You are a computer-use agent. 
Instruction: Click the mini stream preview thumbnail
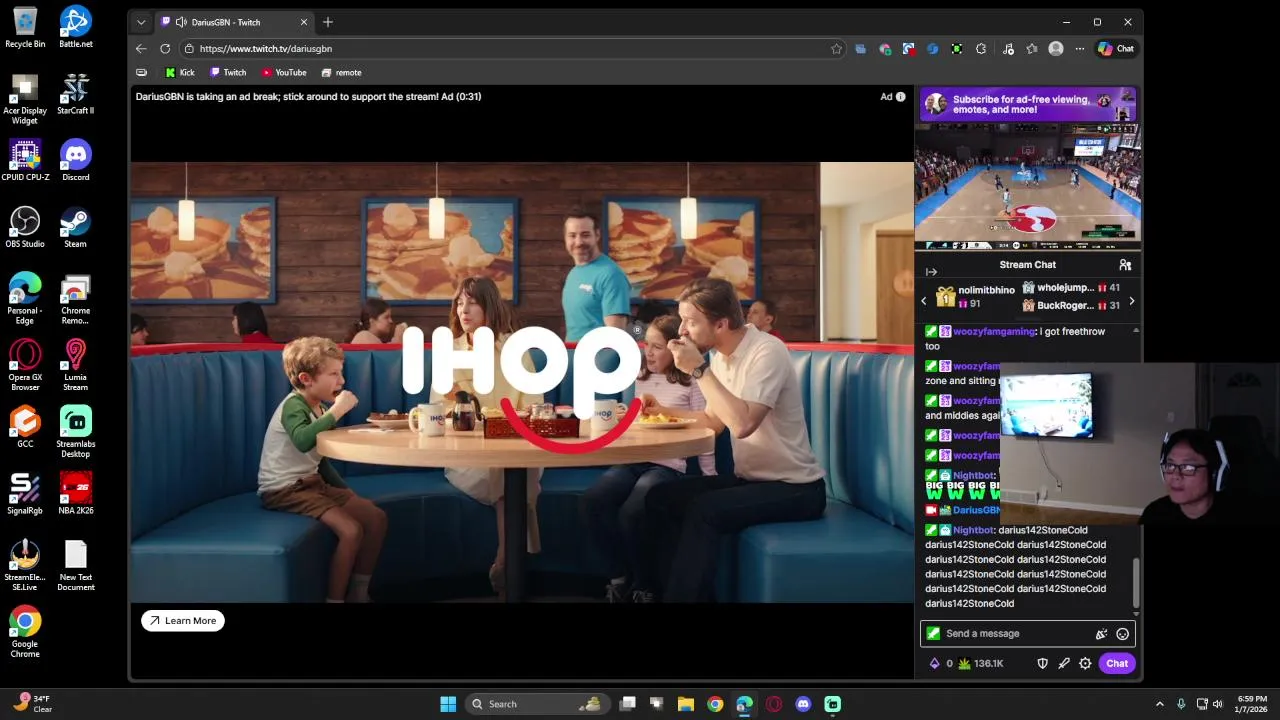click(x=1028, y=187)
